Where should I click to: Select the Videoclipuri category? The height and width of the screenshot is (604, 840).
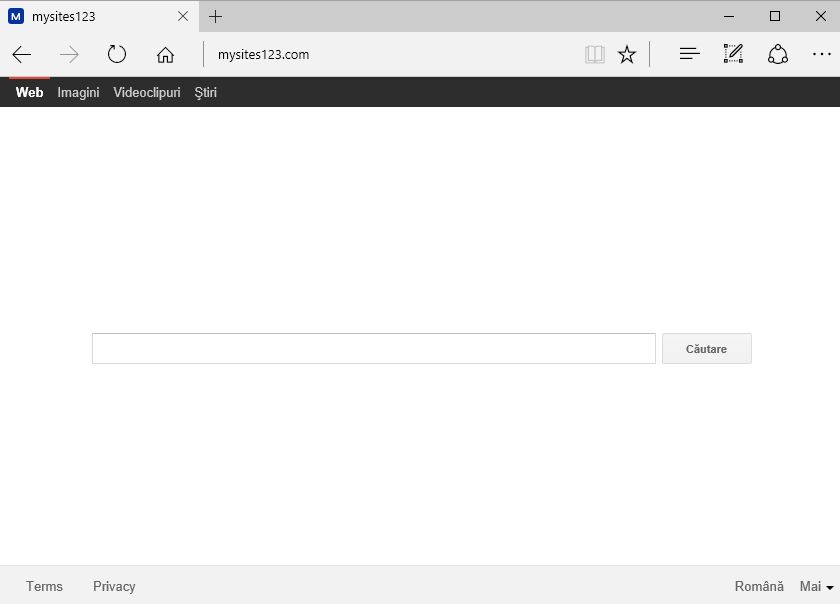(x=146, y=92)
